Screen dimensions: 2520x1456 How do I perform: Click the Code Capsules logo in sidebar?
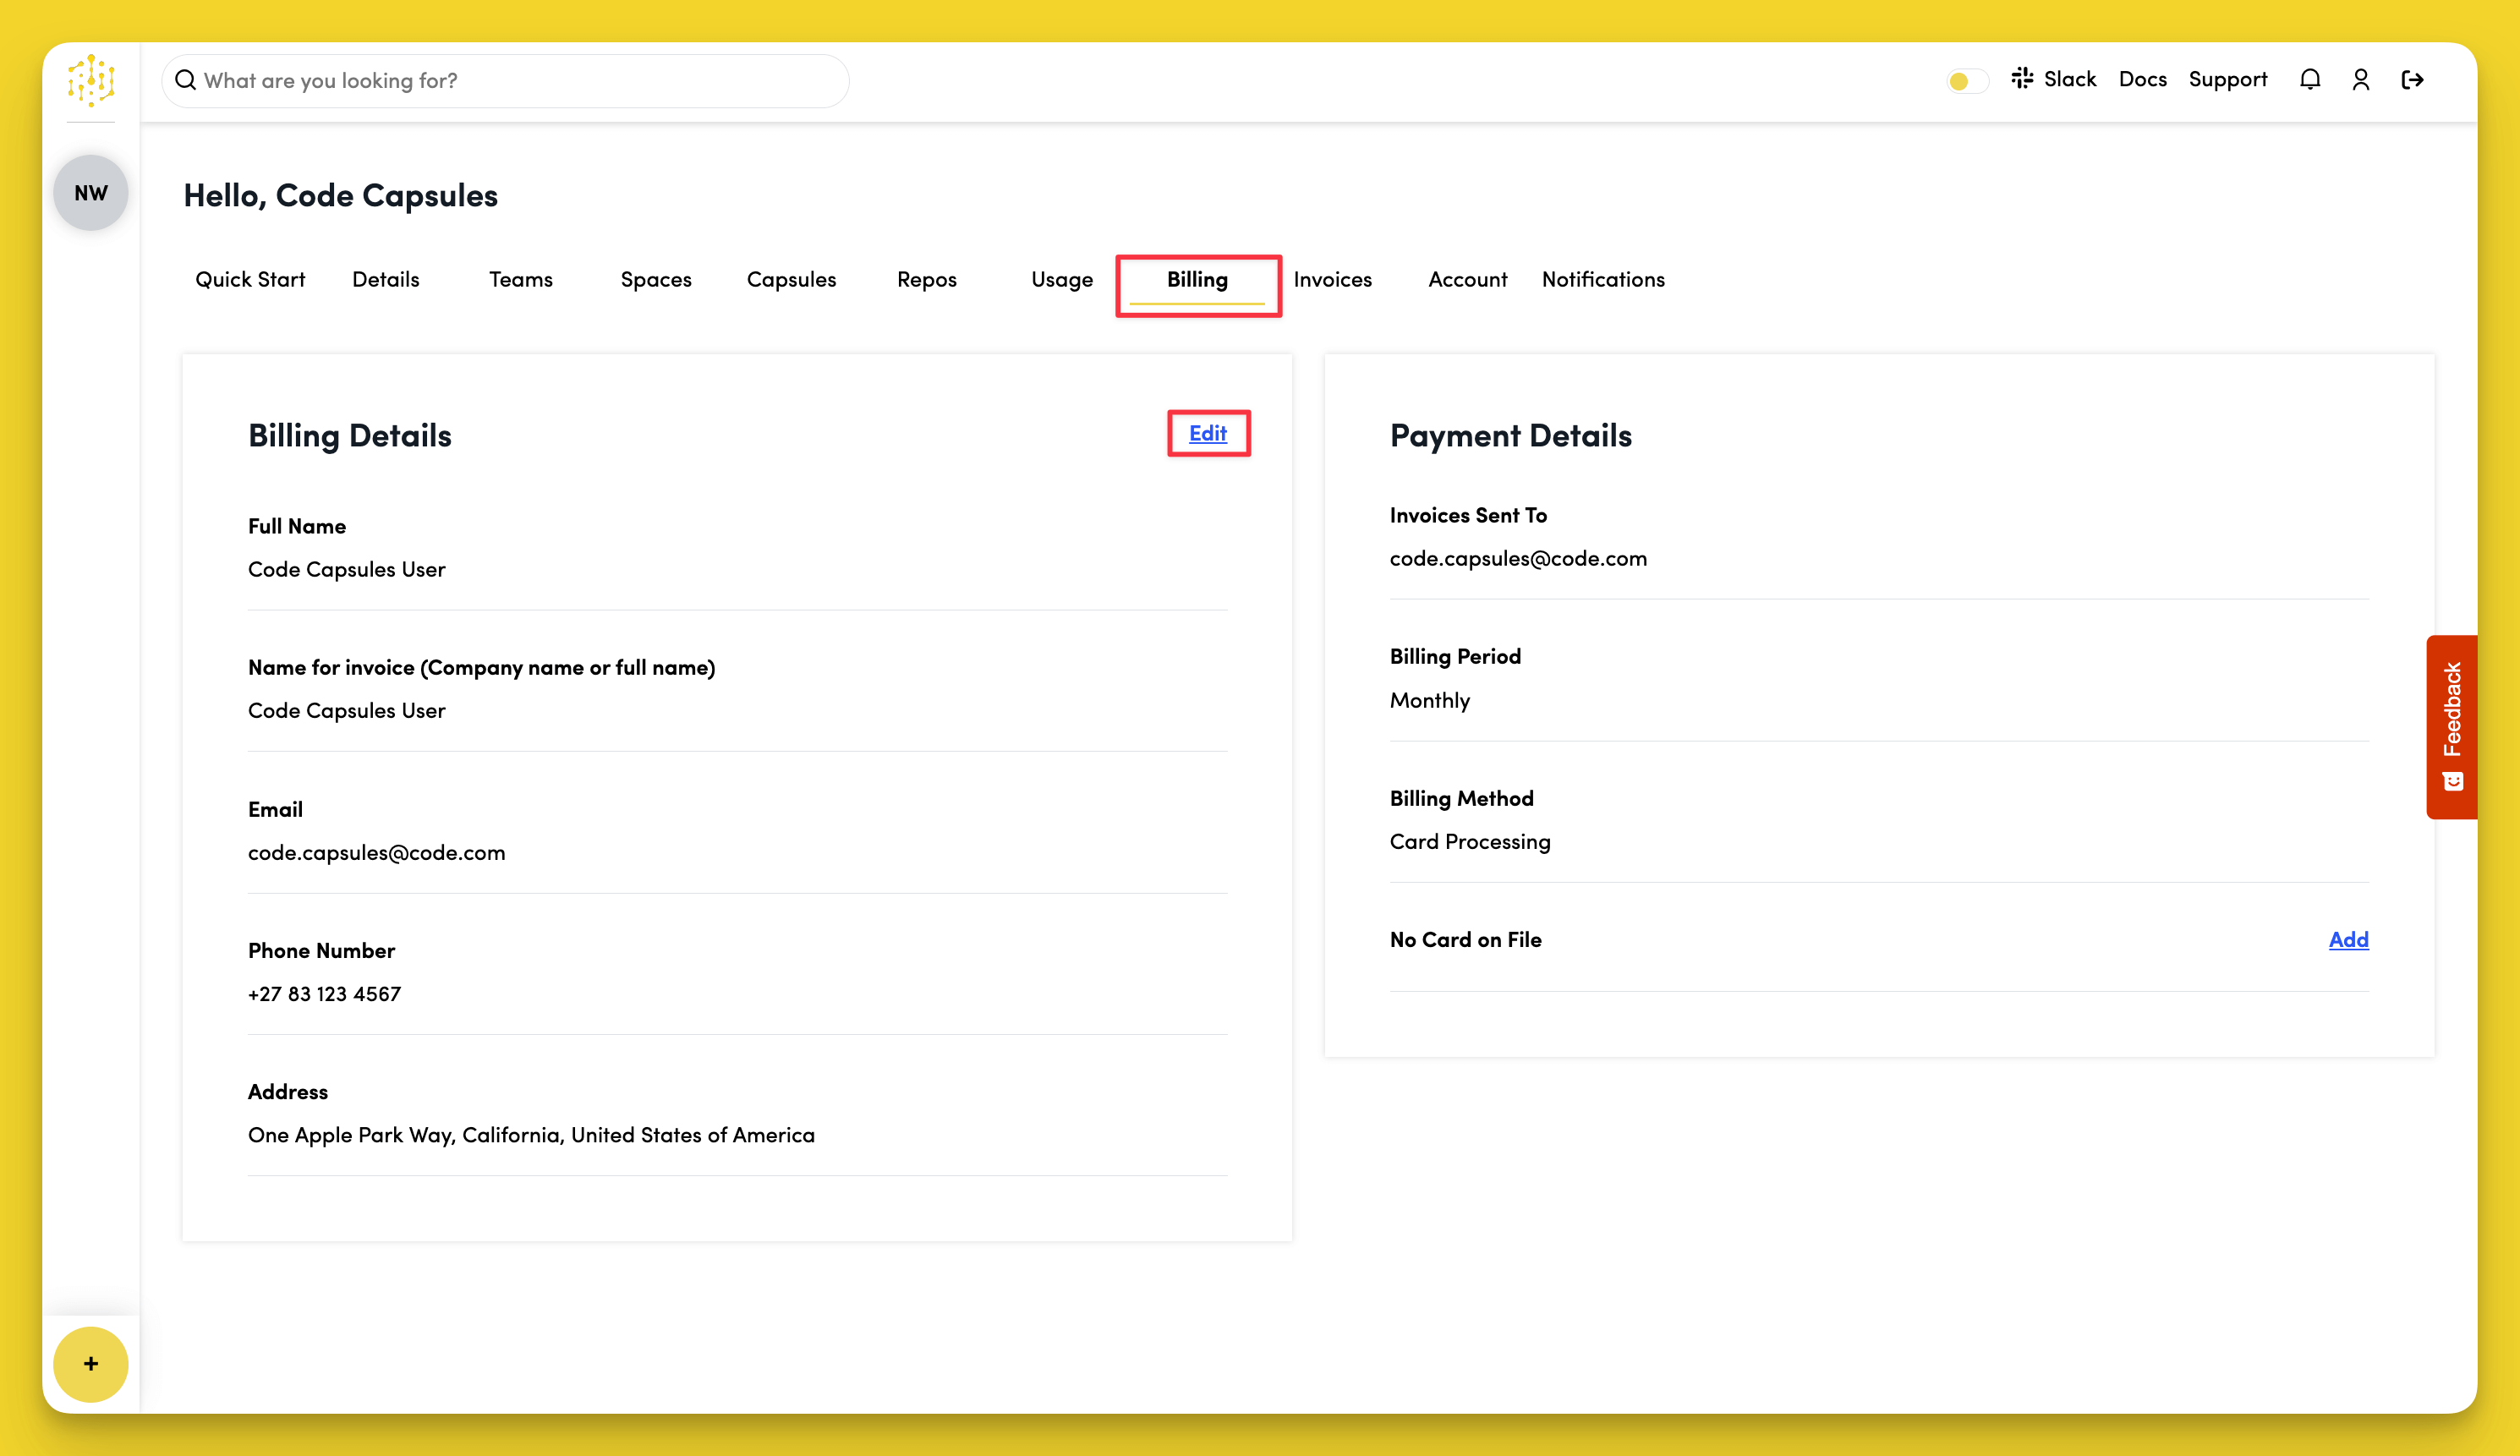(x=90, y=81)
